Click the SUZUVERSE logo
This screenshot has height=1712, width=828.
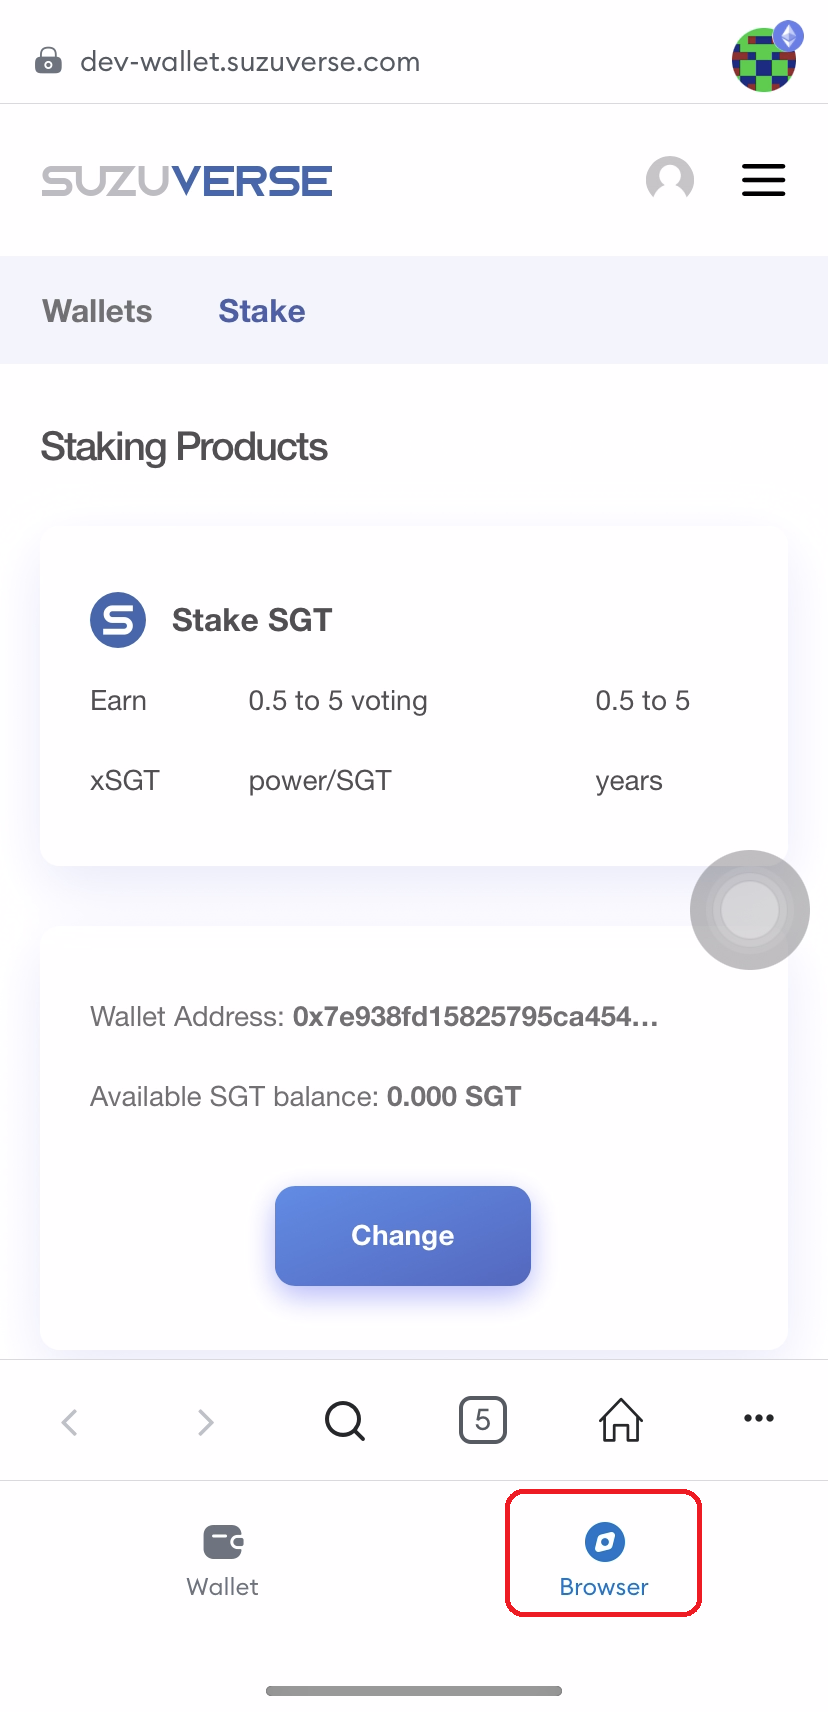pyautogui.click(x=187, y=181)
